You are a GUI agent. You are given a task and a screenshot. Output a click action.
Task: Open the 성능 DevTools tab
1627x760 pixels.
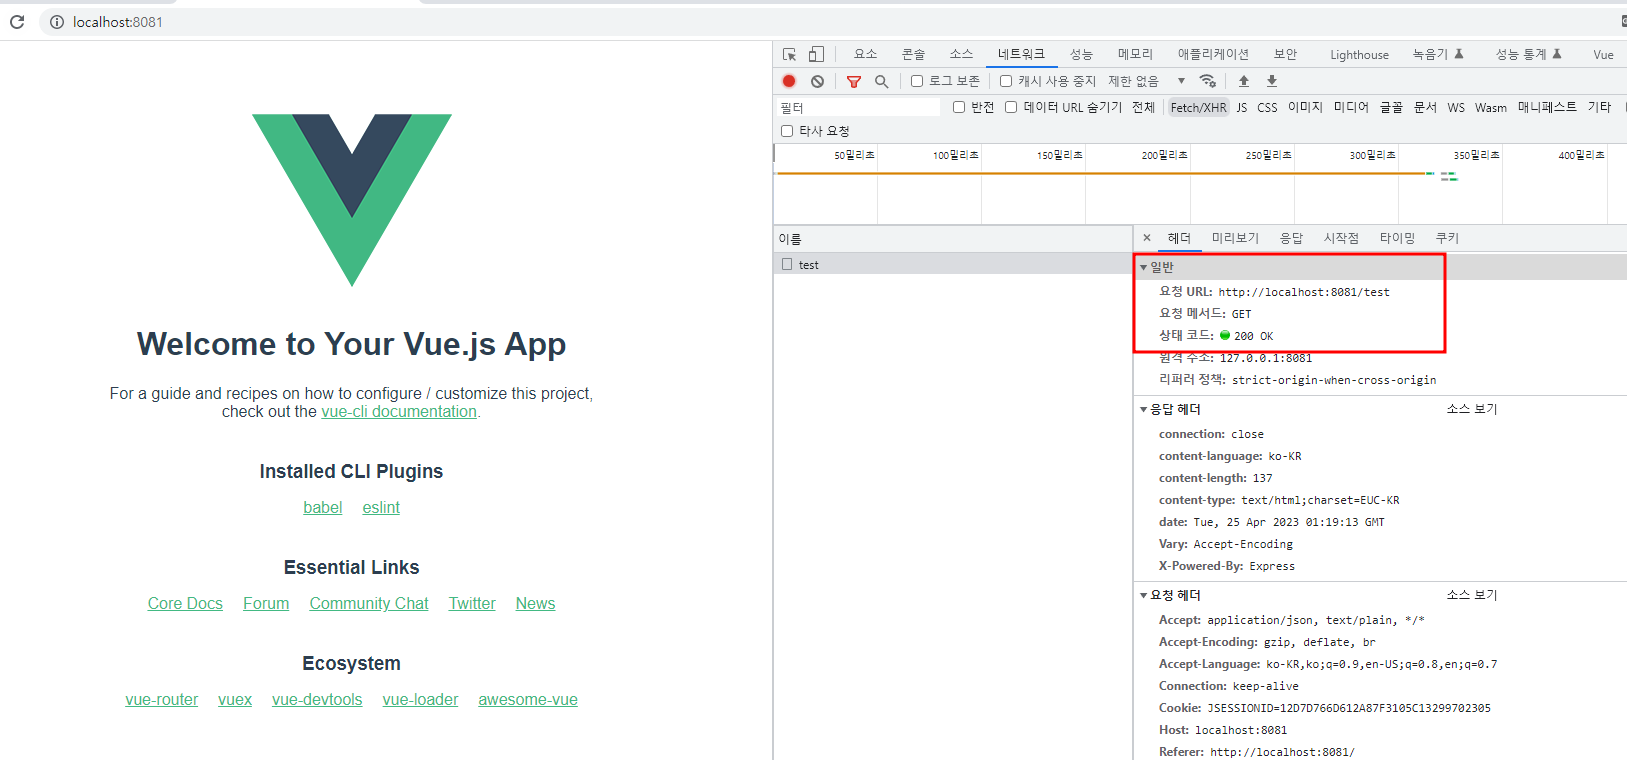(x=1081, y=54)
